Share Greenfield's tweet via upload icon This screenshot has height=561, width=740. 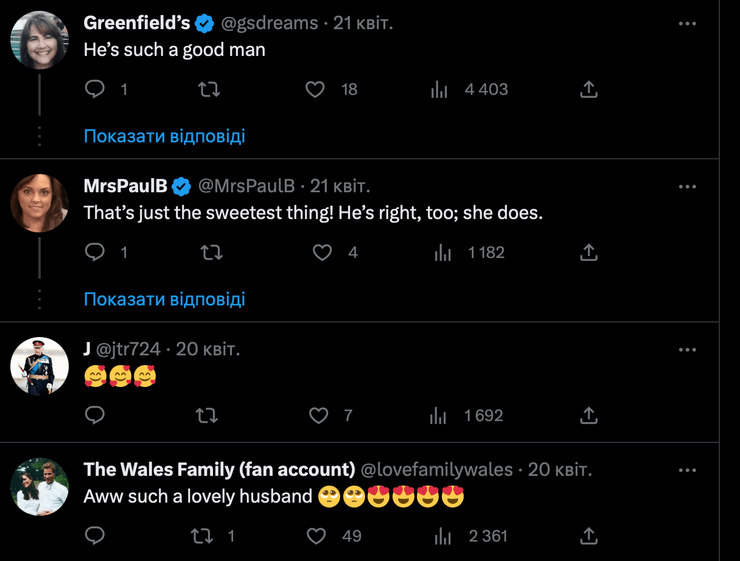coord(589,90)
